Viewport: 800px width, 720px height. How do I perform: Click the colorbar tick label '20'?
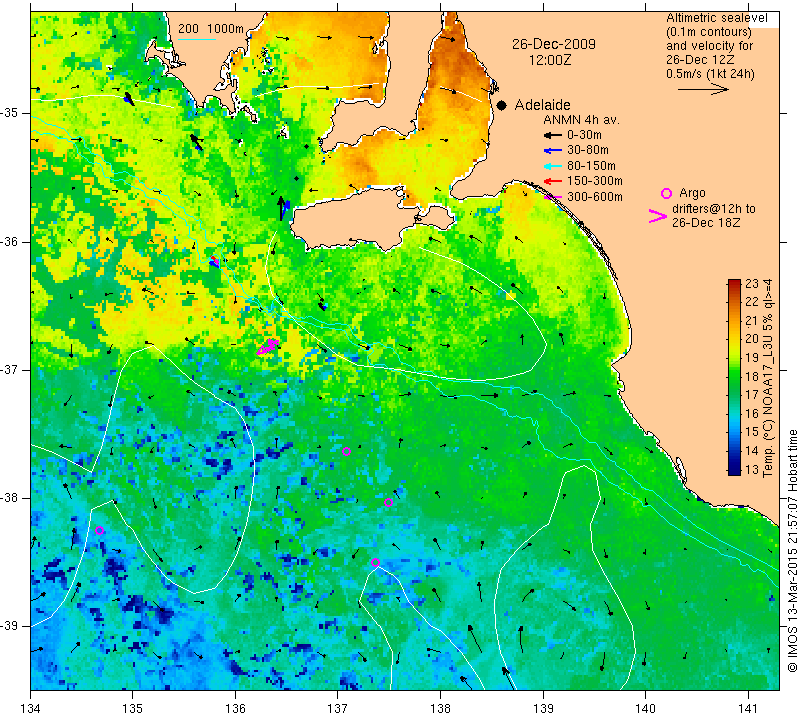coord(752,339)
